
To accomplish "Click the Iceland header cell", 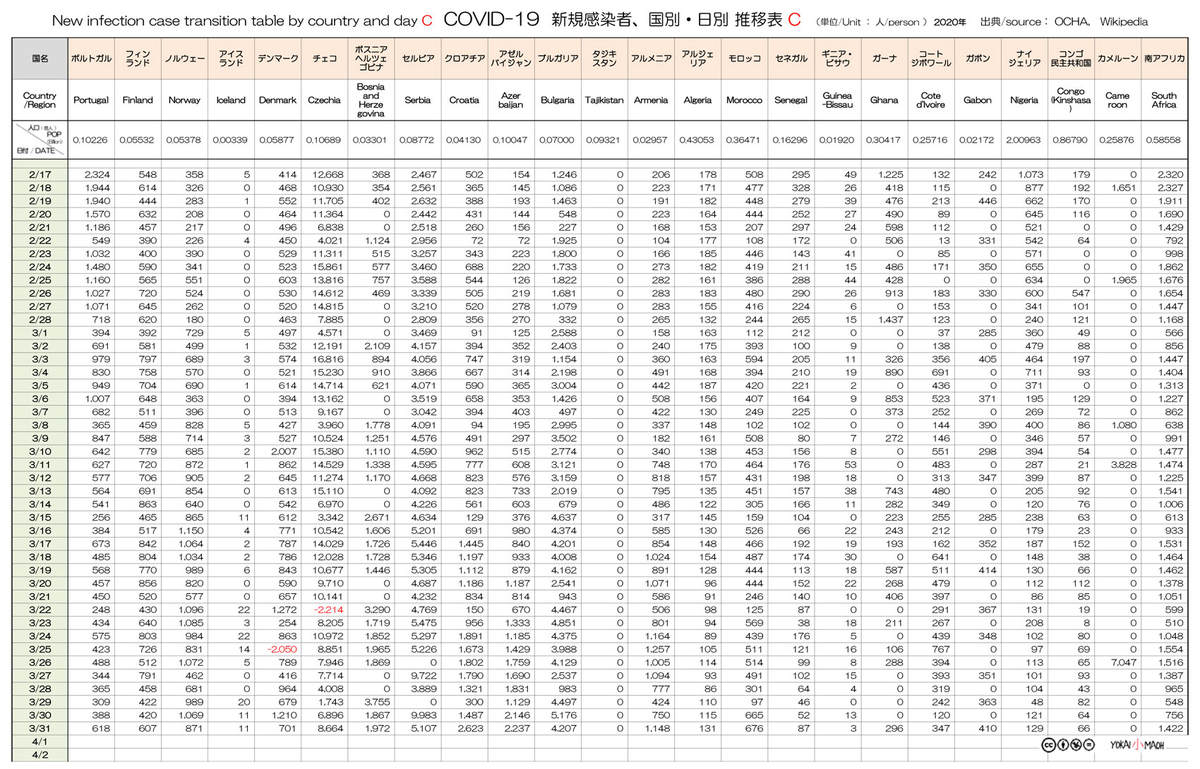I will 230,100.
